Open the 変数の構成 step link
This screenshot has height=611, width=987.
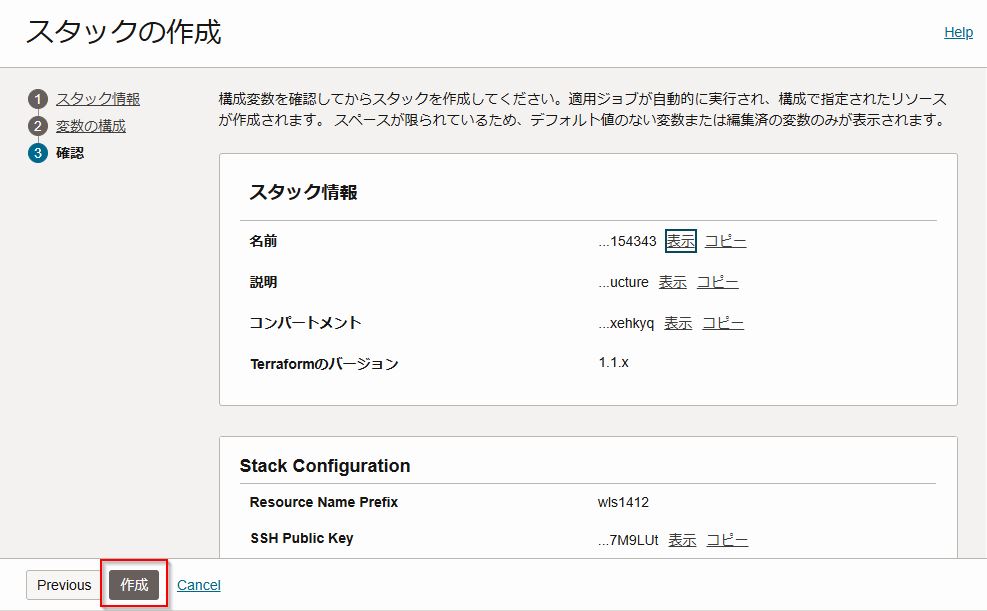(x=91, y=126)
